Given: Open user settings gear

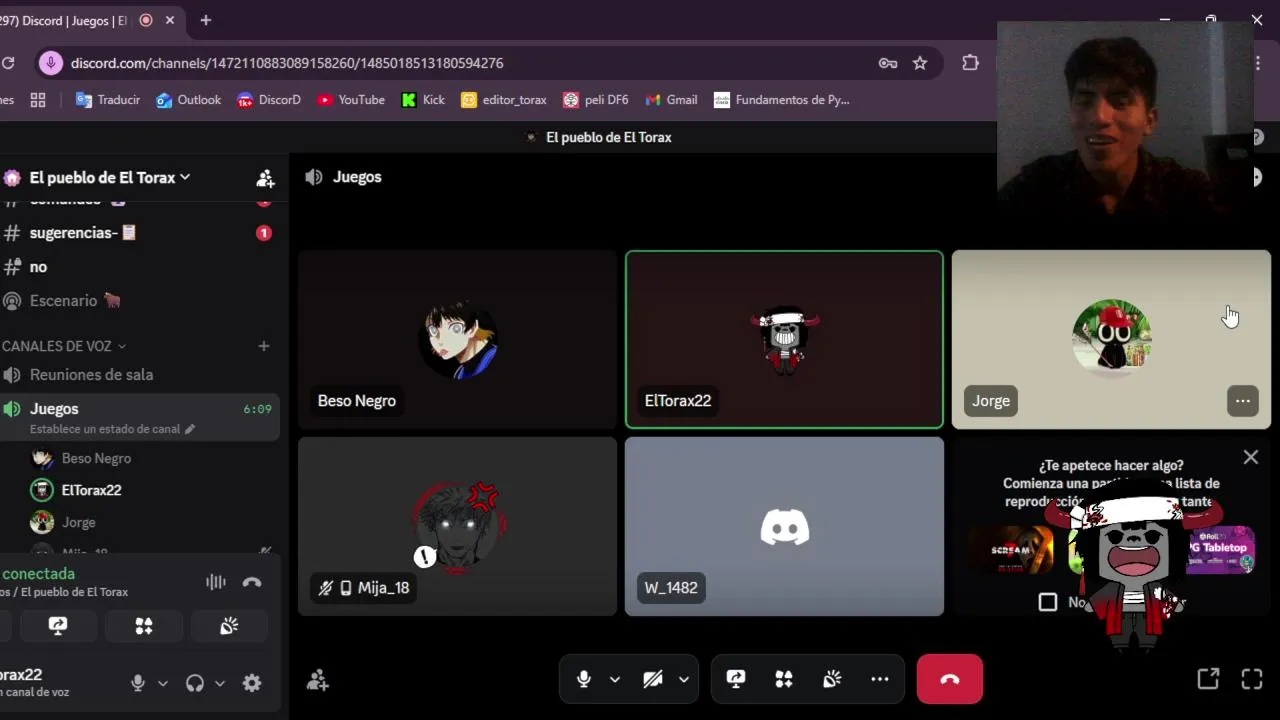Looking at the screenshot, I should pyautogui.click(x=252, y=683).
